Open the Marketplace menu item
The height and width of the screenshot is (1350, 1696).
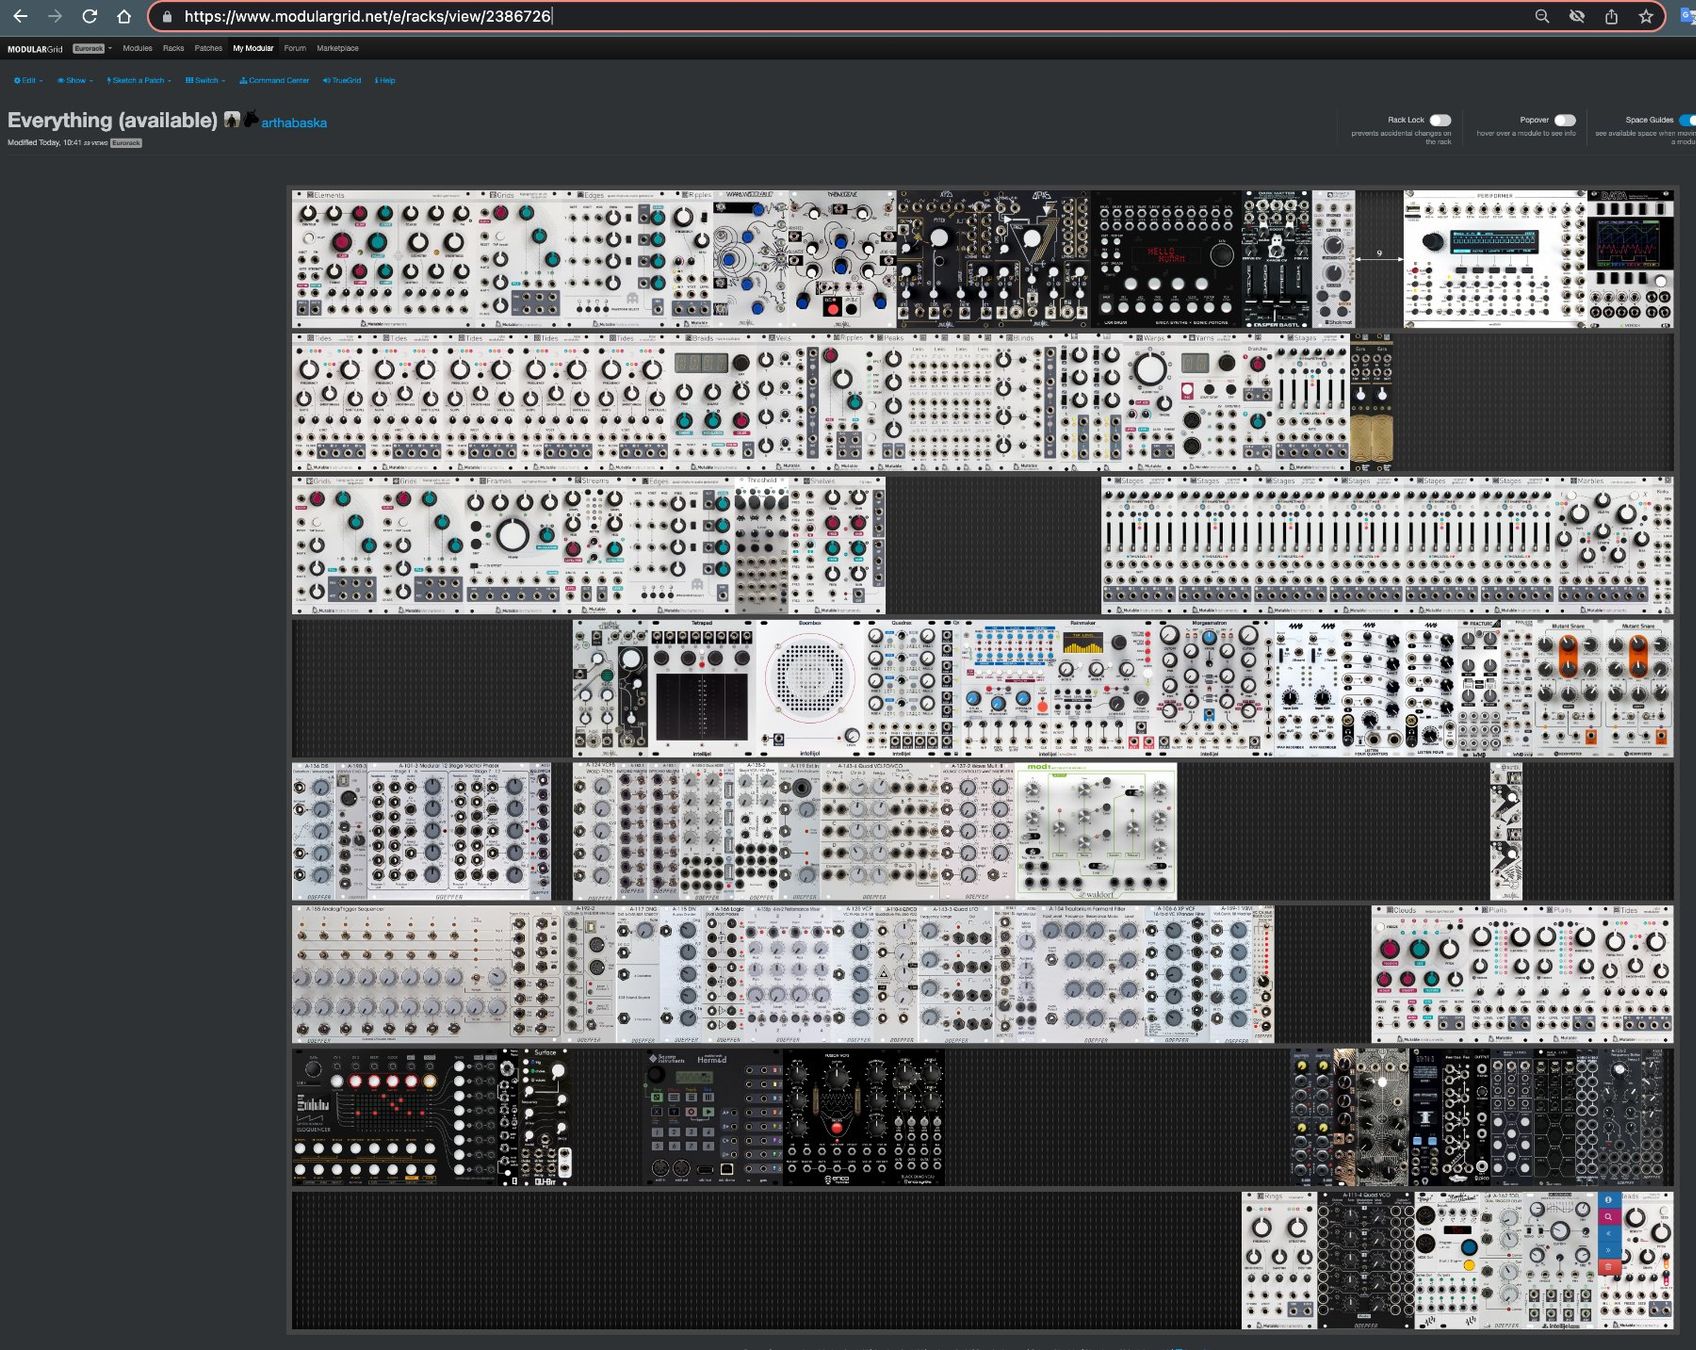pyautogui.click(x=338, y=48)
